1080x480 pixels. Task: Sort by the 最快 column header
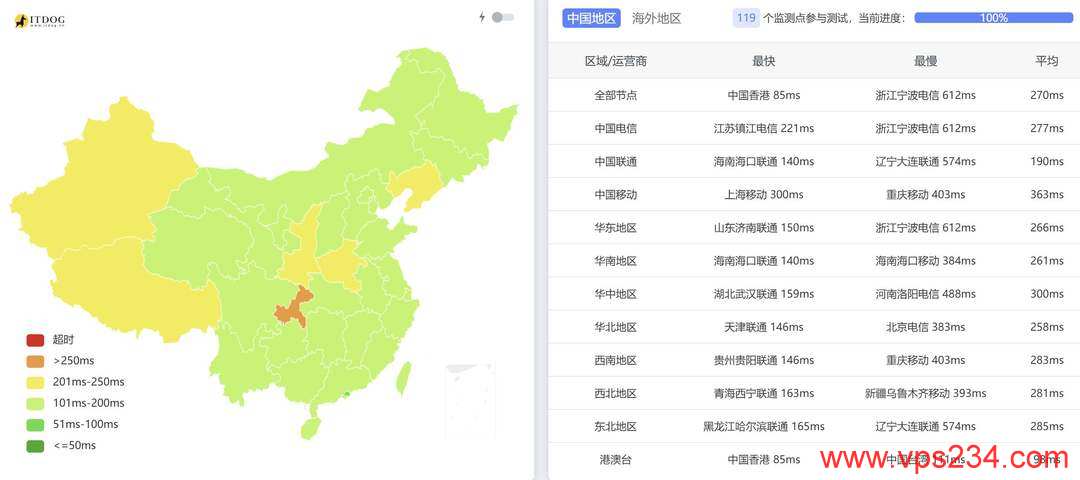764,61
